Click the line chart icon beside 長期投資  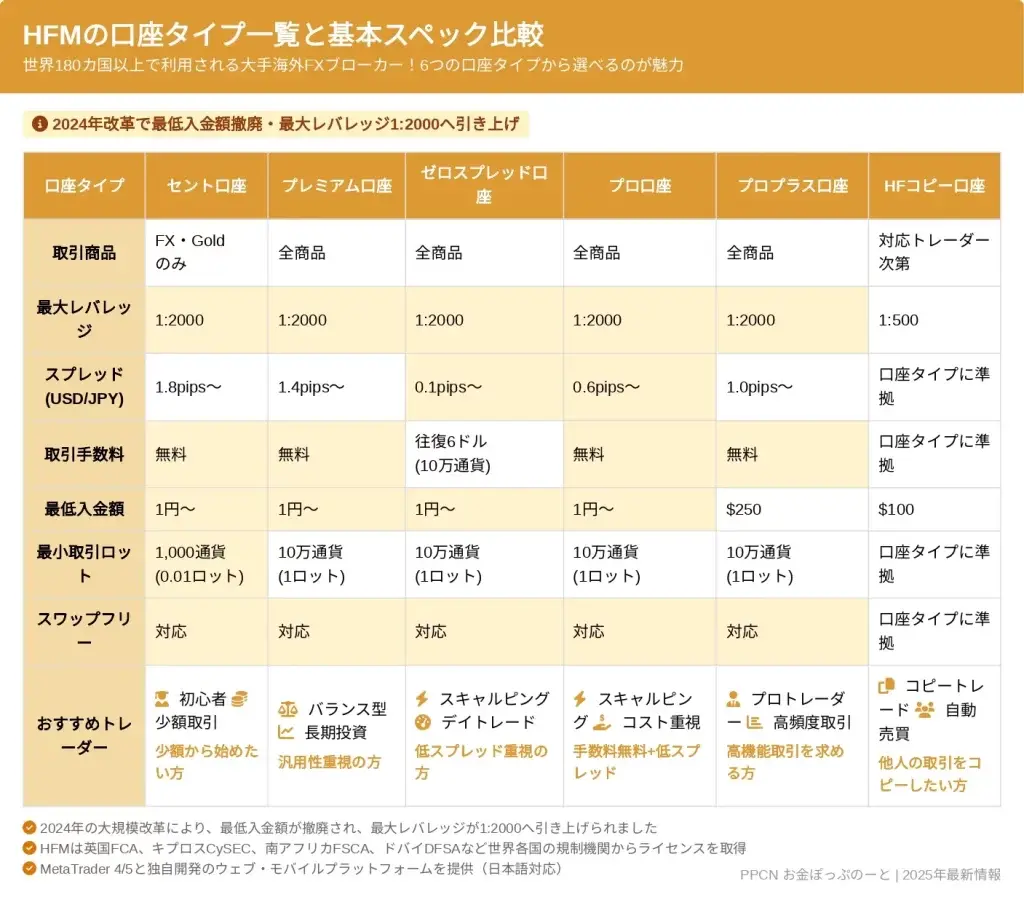pos(287,732)
